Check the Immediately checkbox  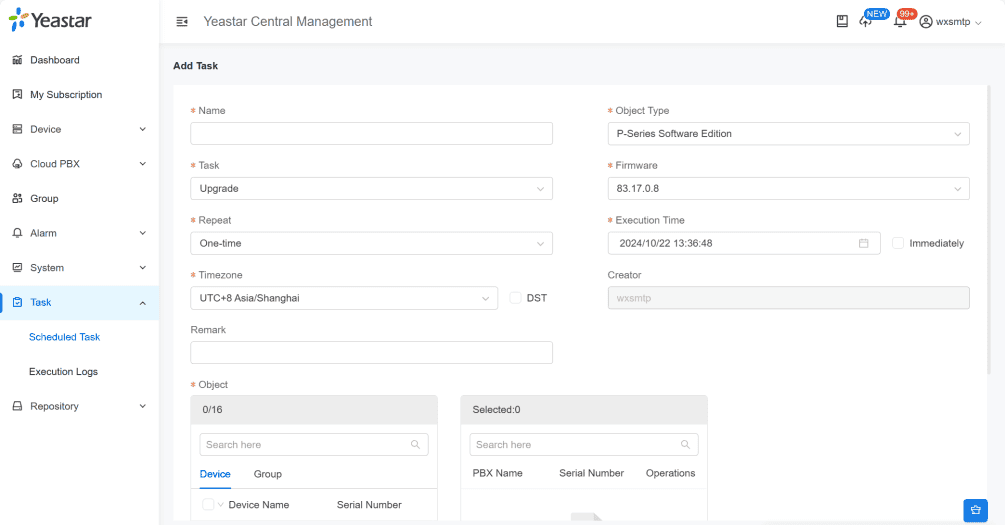(898, 244)
